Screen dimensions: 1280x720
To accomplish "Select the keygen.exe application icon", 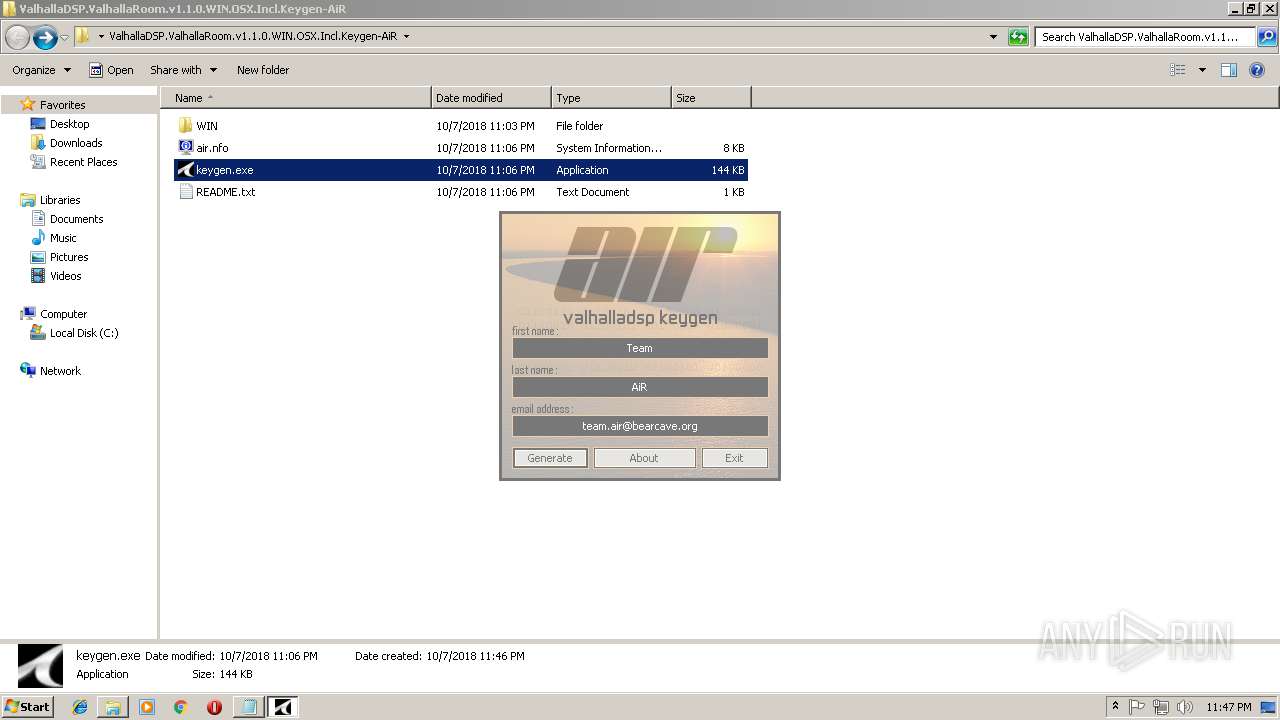I will tap(185, 170).
